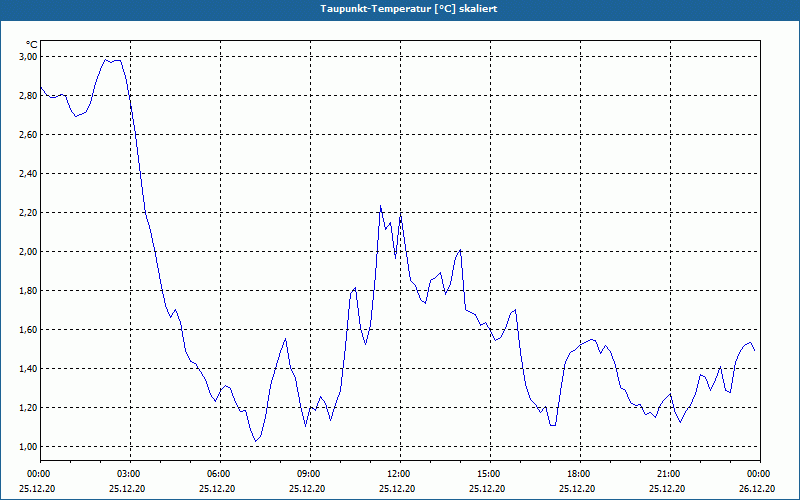
Task: Click the '2,00' y-axis label
Action: [x=29, y=252]
